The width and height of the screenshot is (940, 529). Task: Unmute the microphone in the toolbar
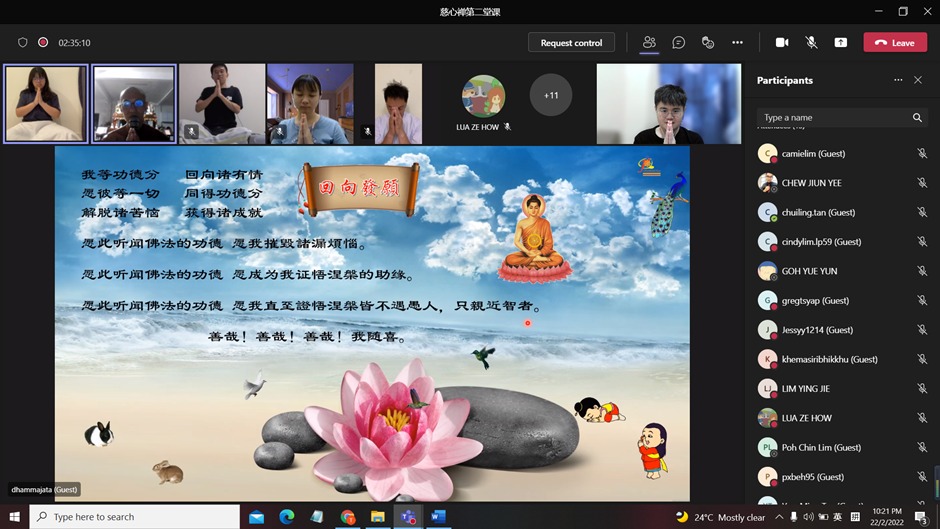coord(811,43)
